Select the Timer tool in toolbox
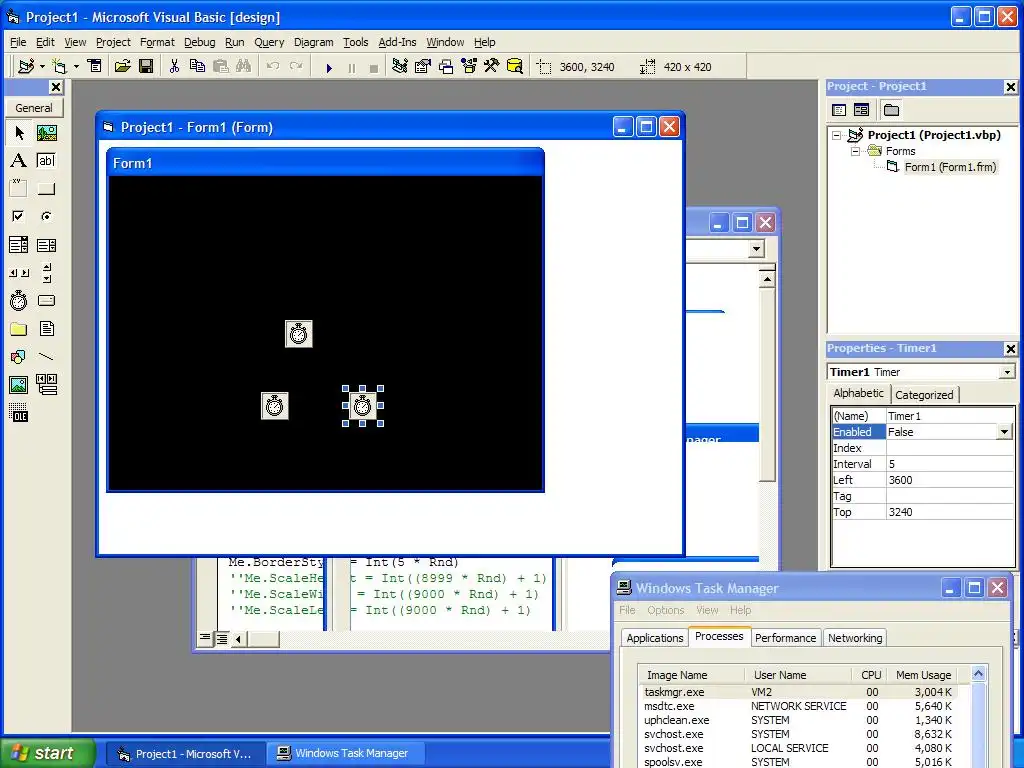1024x768 pixels. [19, 300]
